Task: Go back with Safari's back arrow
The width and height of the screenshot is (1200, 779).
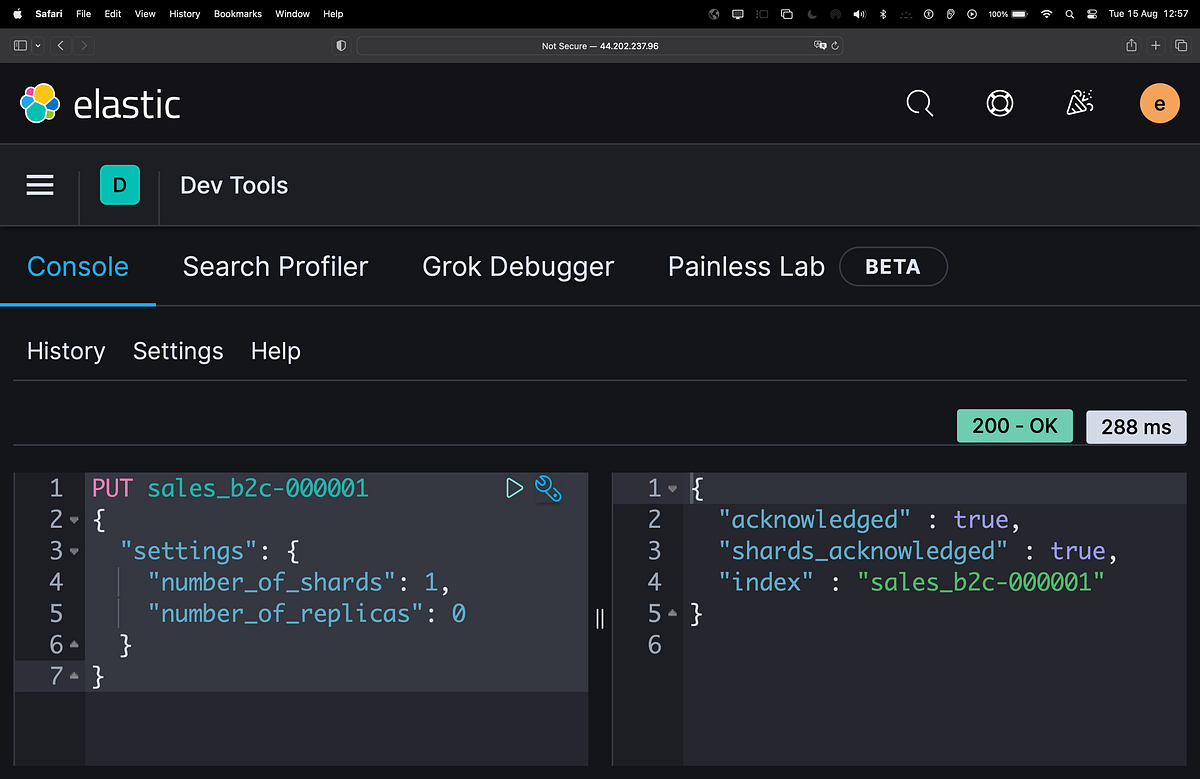Action: pos(61,45)
